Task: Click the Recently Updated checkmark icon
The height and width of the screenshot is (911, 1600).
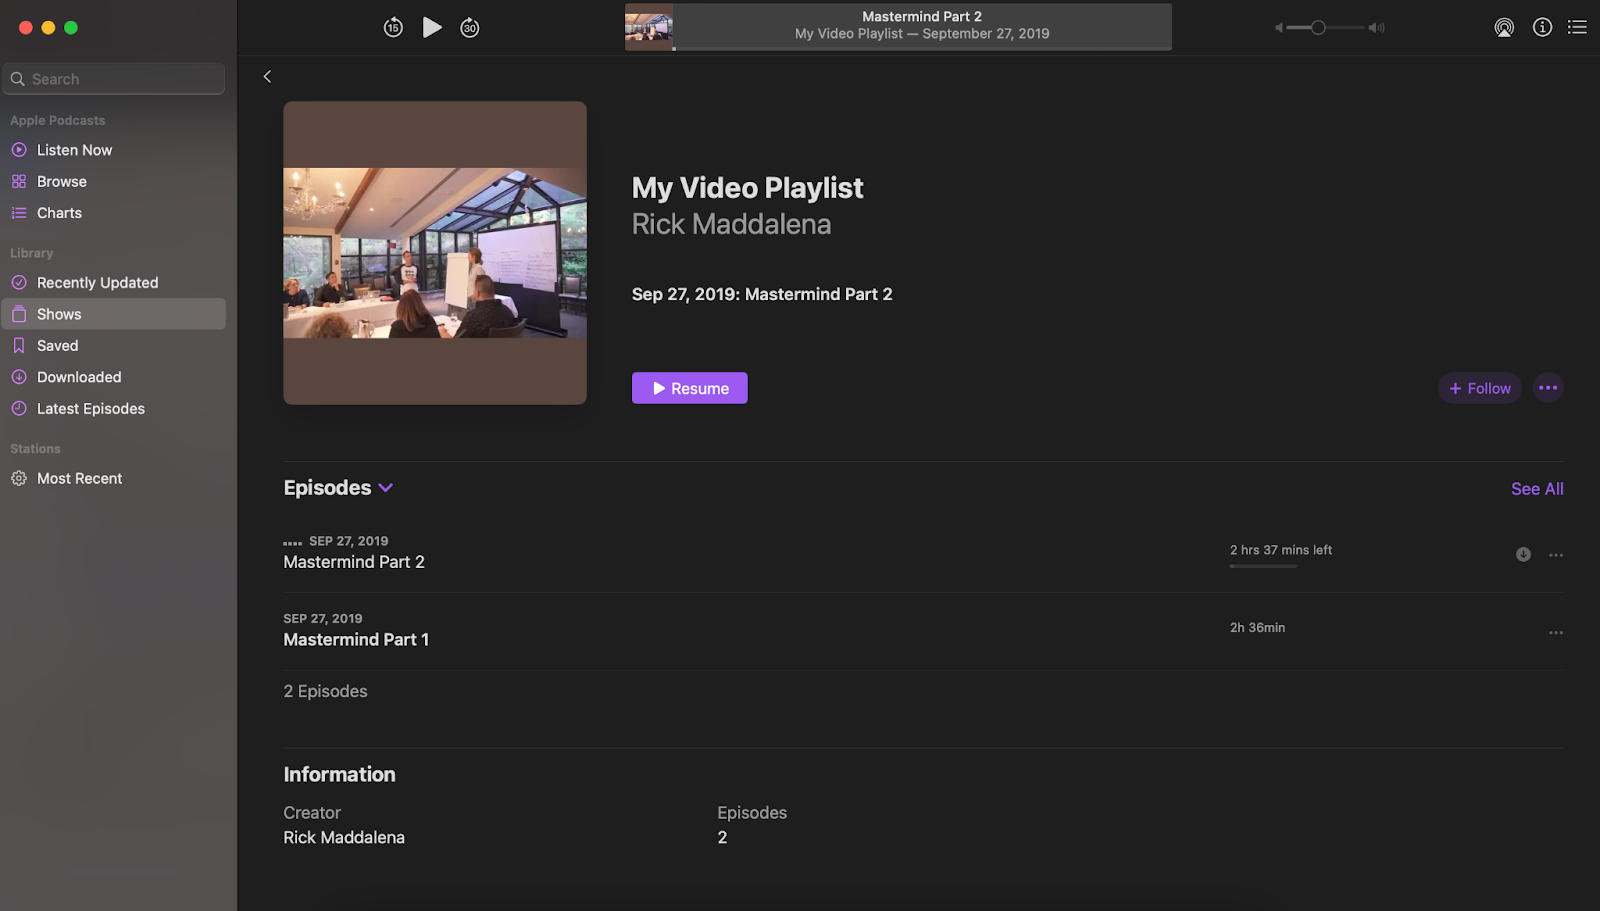Action: point(19,283)
